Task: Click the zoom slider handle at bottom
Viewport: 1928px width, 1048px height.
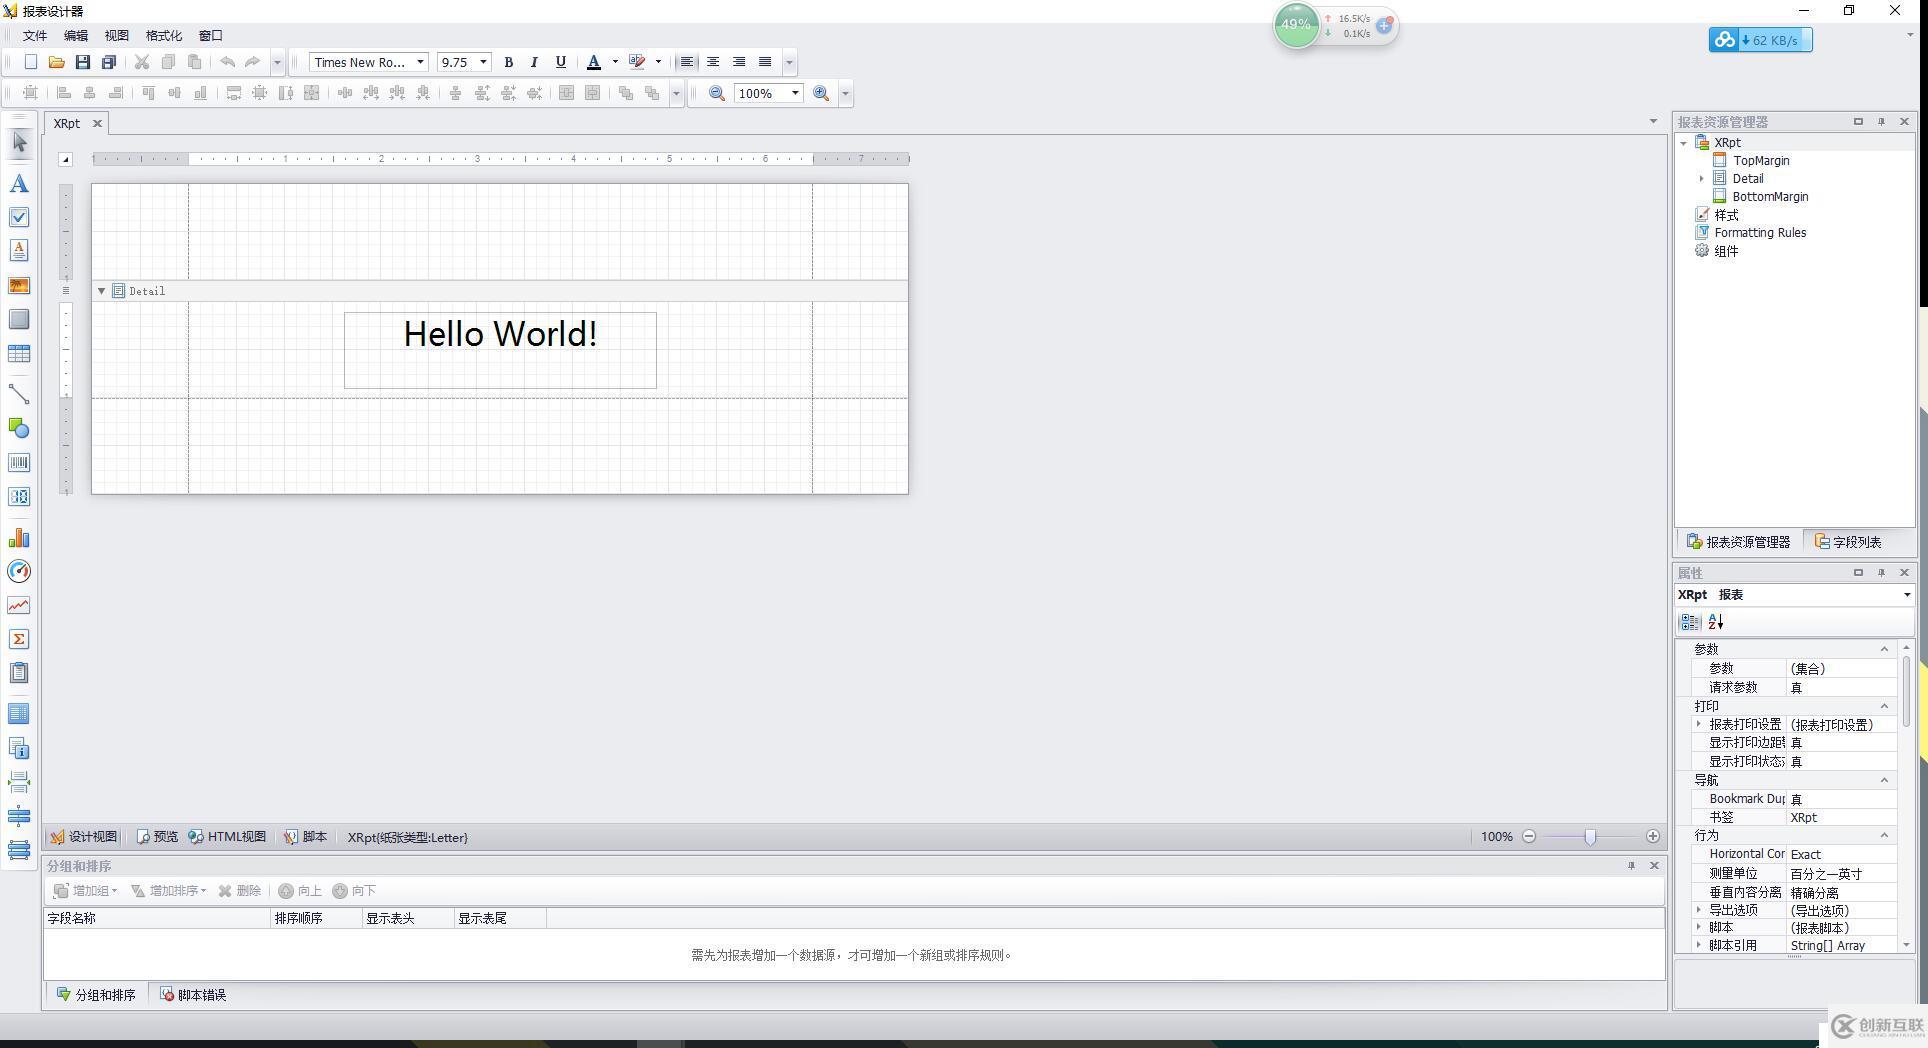Action: (x=1590, y=837)
